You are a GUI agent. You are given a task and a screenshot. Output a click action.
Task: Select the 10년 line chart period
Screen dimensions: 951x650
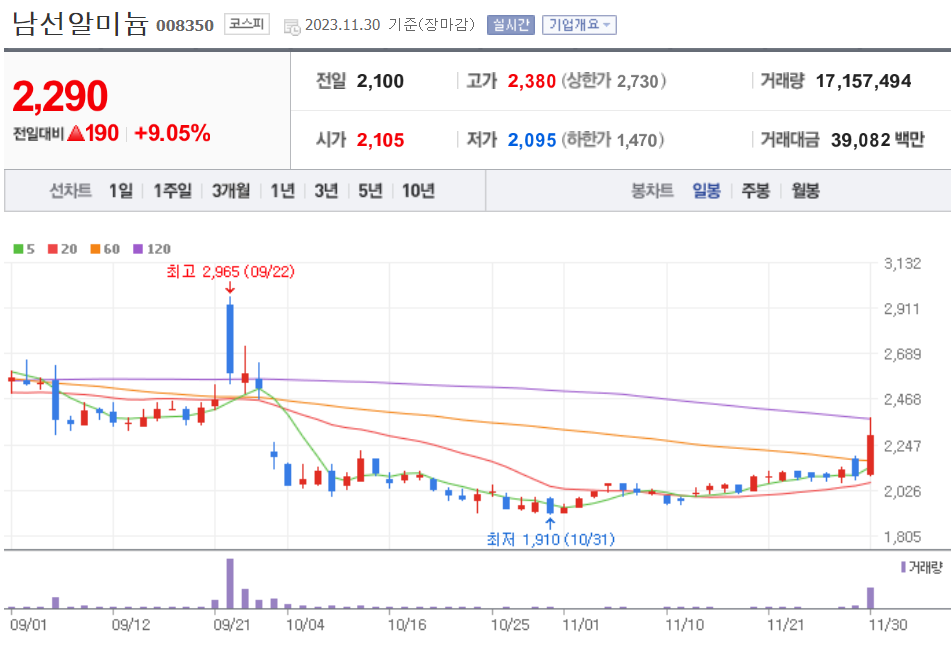(418, 191)
